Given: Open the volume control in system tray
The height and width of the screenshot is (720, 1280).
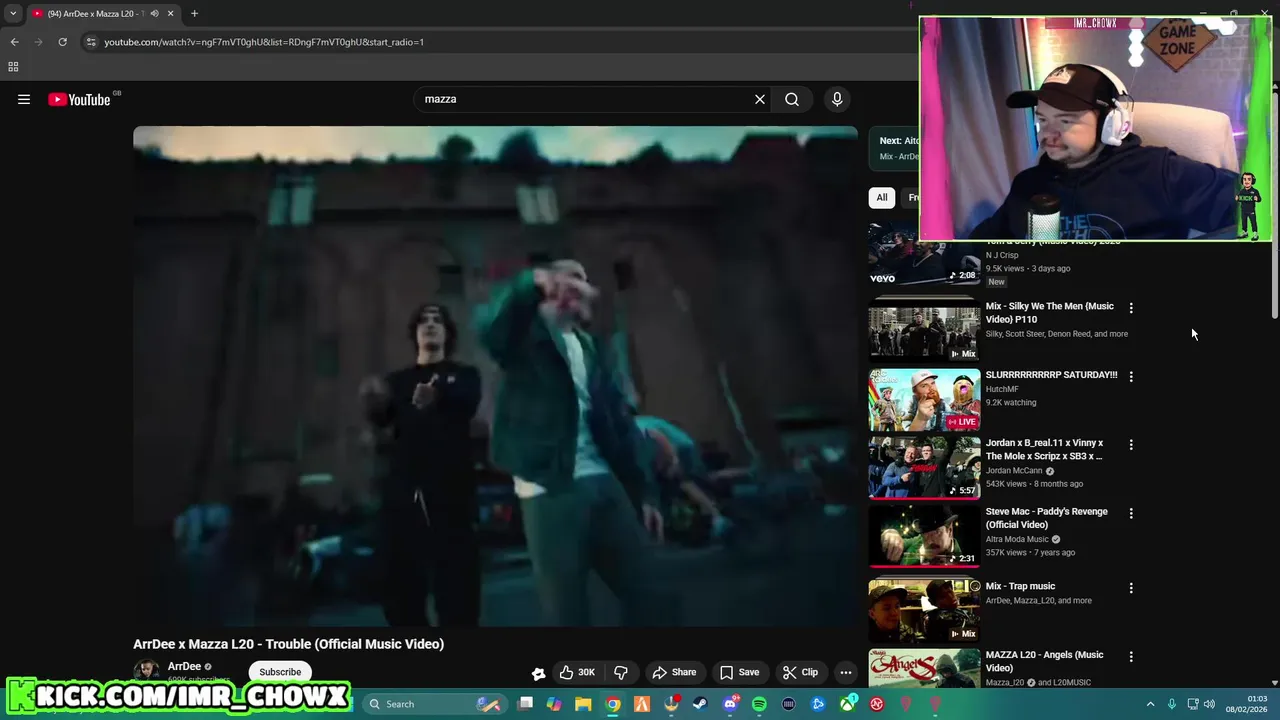Looking at the screenshot, I should [1209, 704].
